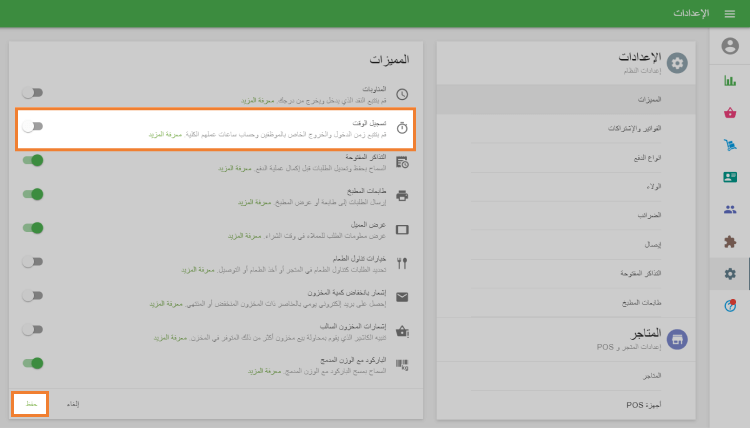This screenshot has height=428, width=750.
Task: Enable the إشعارات المخزون السالب toggle
Action: coord(33,329)
